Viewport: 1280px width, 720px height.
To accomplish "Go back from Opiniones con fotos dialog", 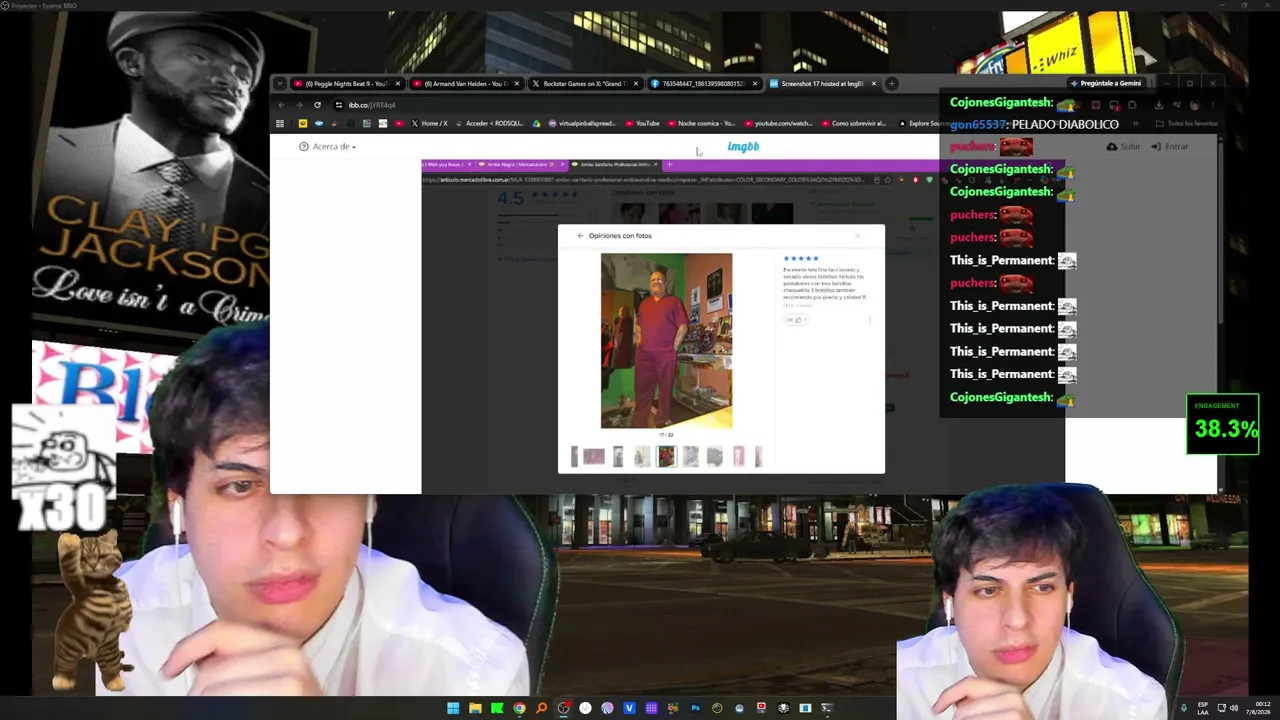I will pyautogui.click(x=580, y=236).
